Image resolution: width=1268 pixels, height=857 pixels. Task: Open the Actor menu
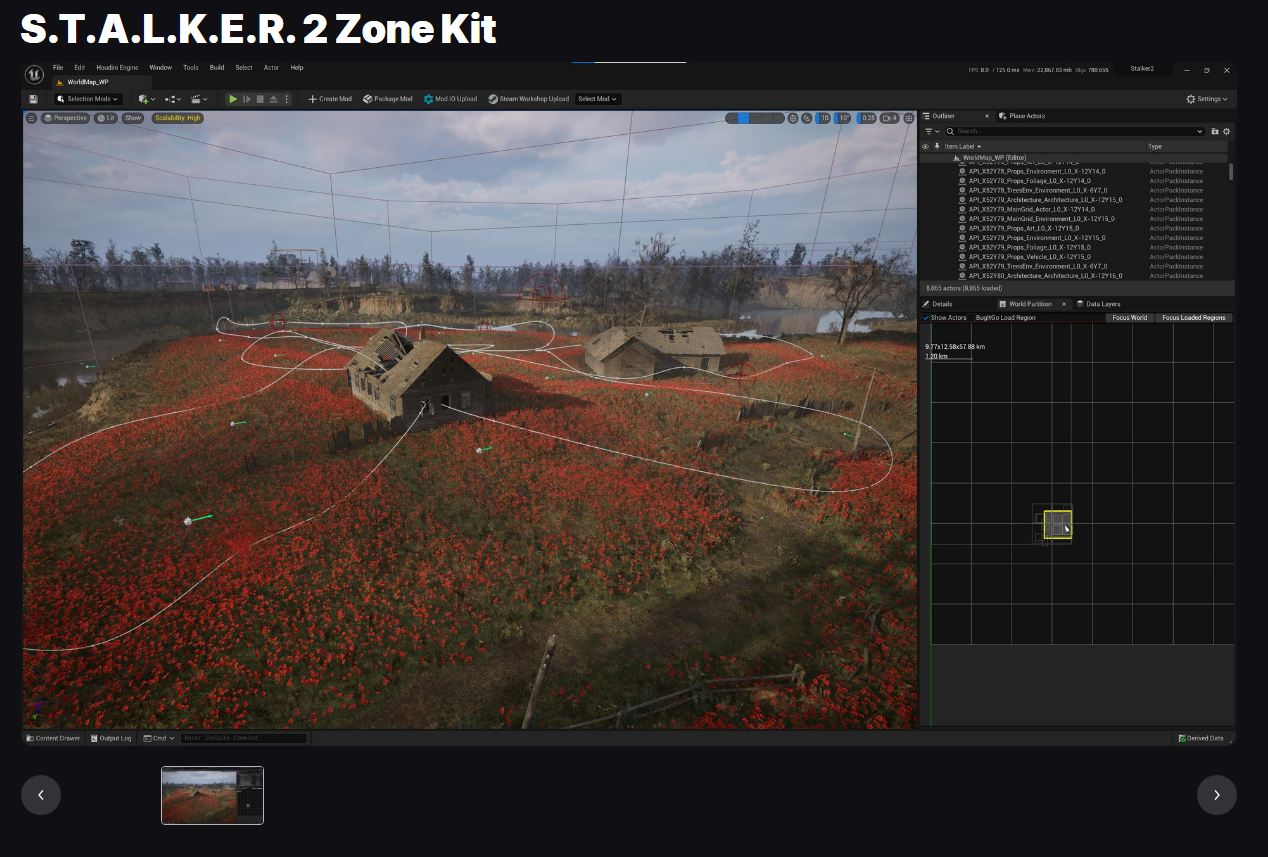tap(271, 68)
